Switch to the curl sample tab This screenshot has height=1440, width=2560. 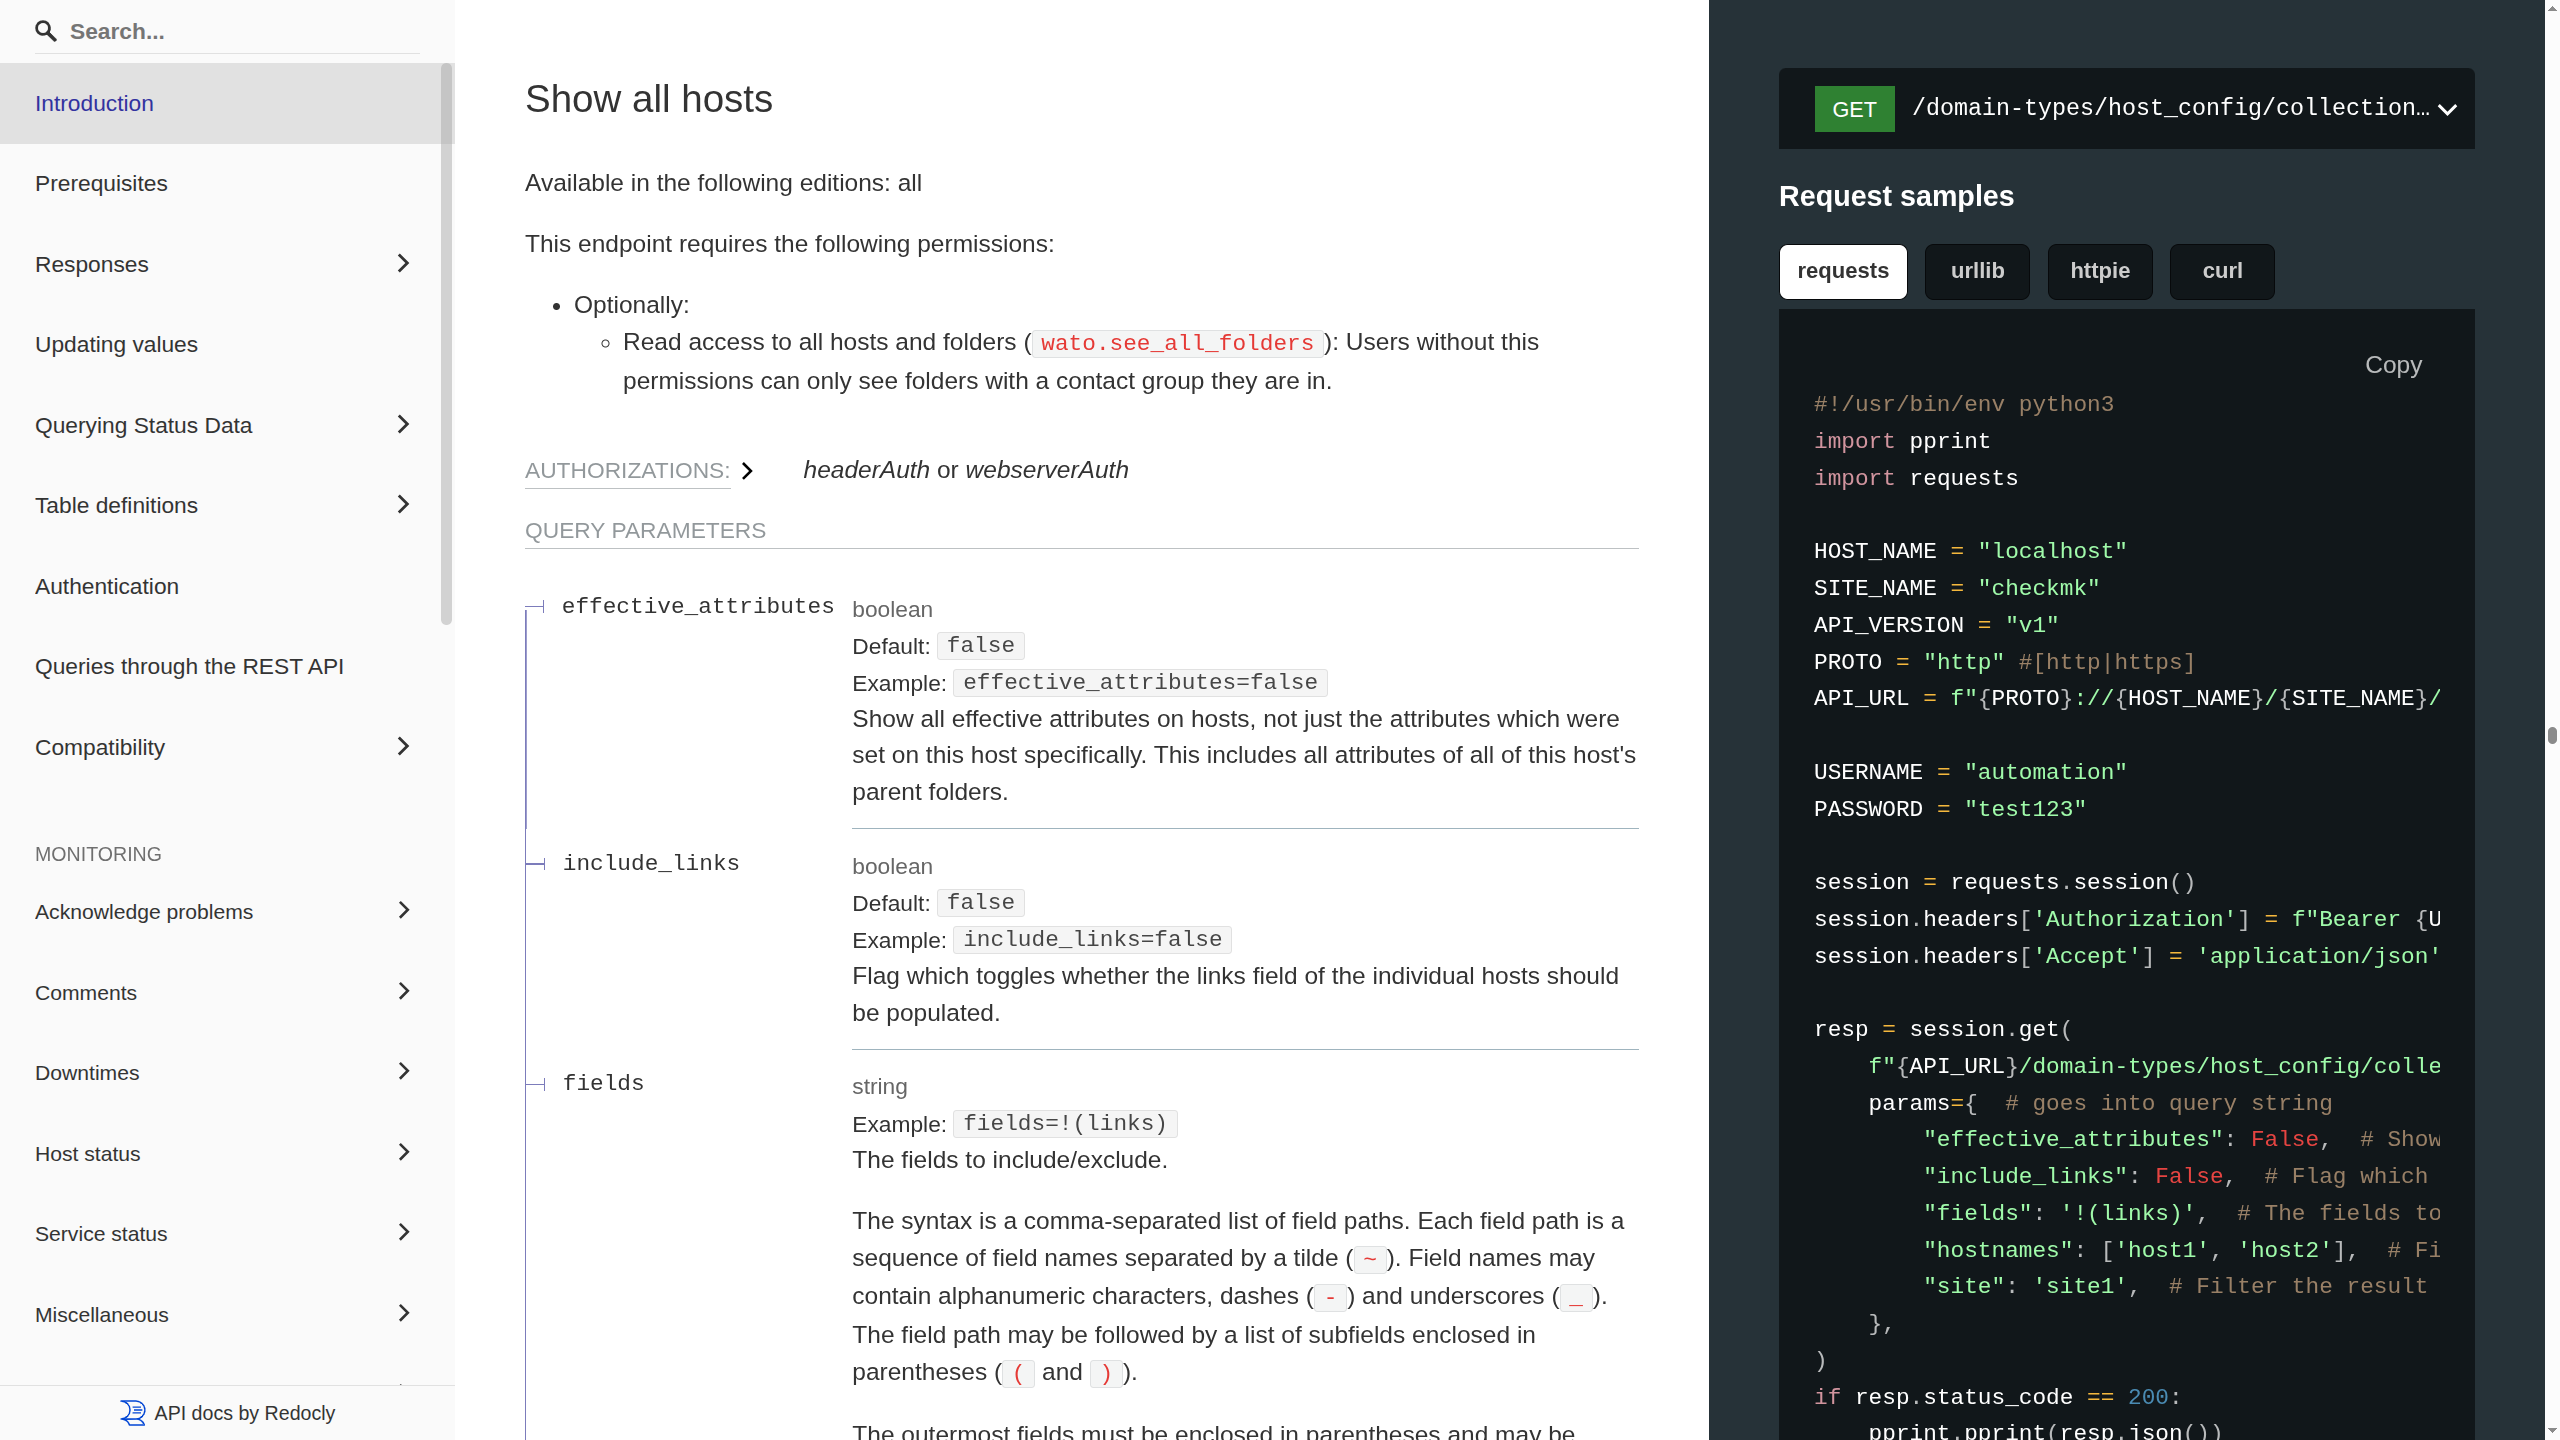coord(2221,271)
